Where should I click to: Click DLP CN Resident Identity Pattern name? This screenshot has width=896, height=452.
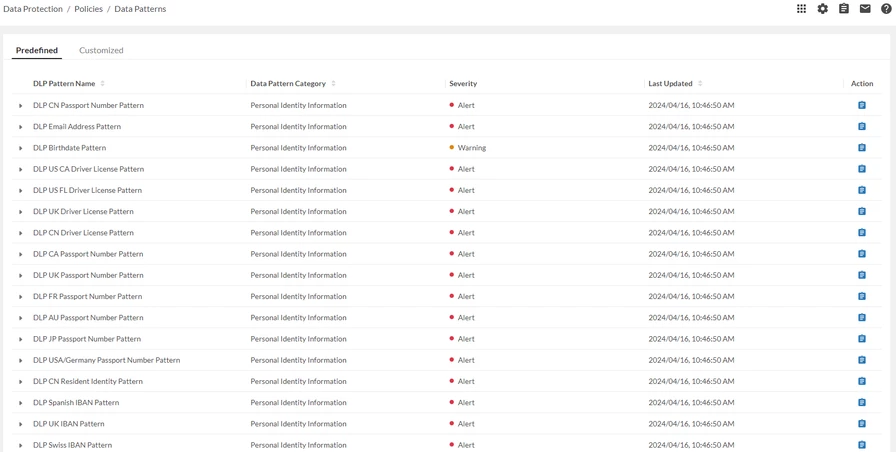[x=88, y=381]
